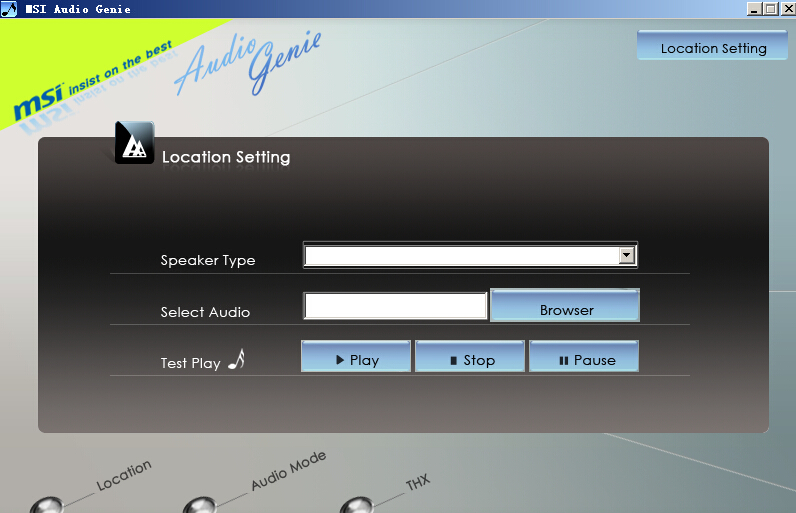The height and width of the screenshot is (513, 796).
Task: Maximize the MSI Audio Genie window
Action: point(771,9)
